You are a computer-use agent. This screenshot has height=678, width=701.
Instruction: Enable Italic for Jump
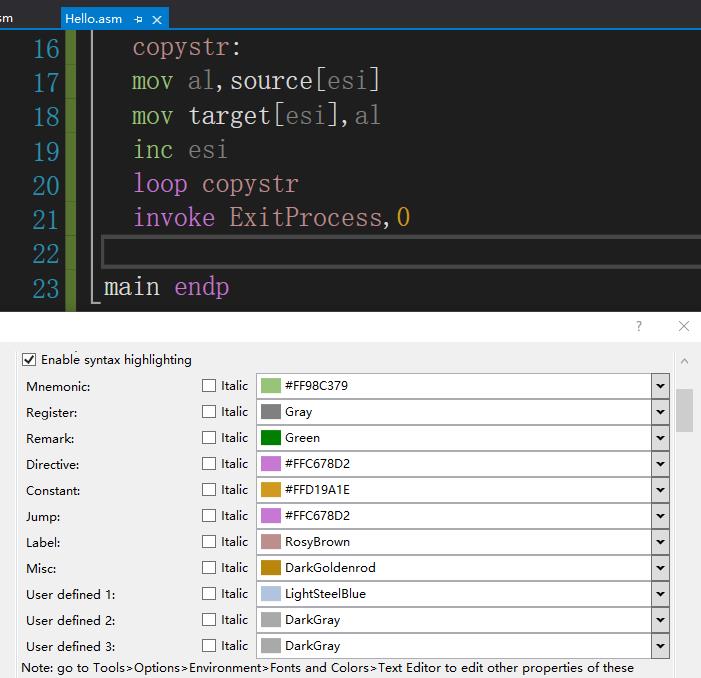[209, 515]
